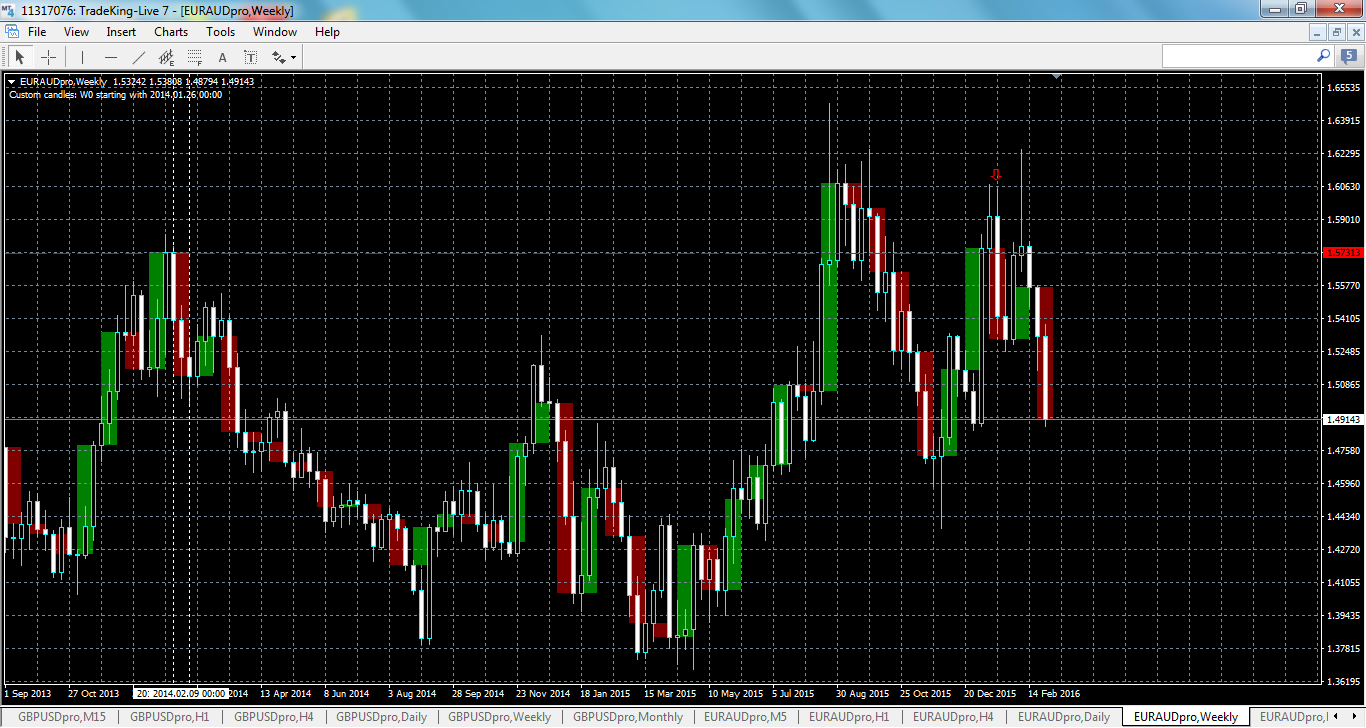
Task: Switch to the EURAUDpro,H1 chart tab
Action: [x=849, y=717]
